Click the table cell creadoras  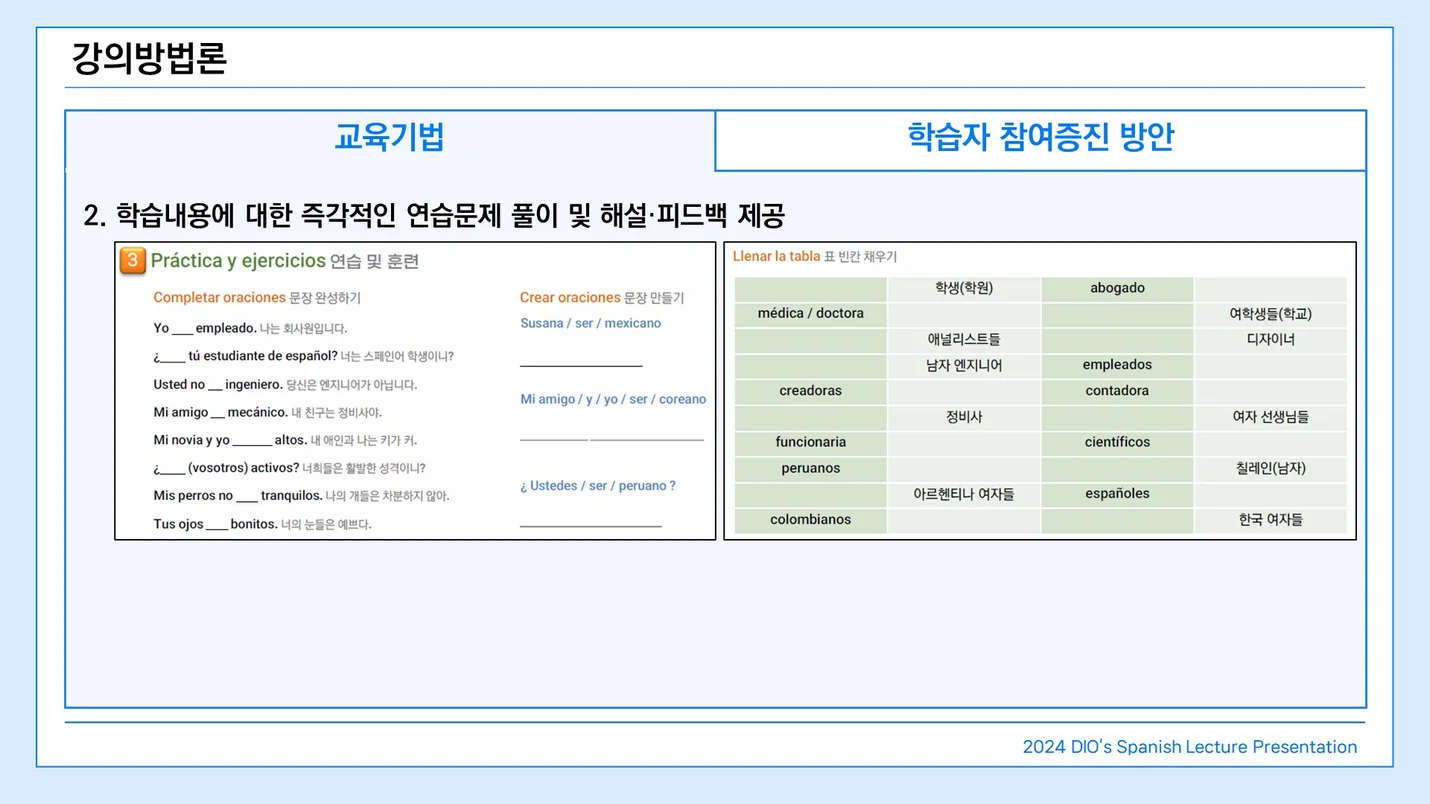[810, 391]
